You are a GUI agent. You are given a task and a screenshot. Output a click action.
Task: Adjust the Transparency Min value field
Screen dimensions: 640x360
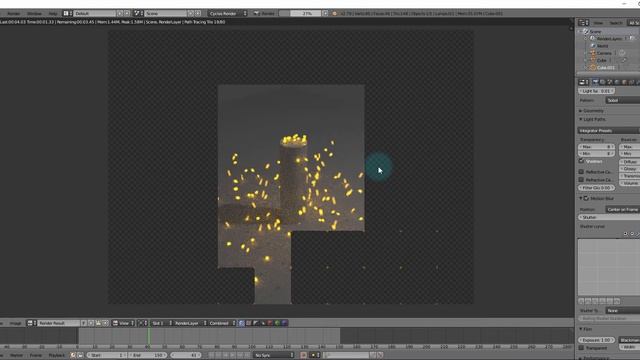pos(596,154)
